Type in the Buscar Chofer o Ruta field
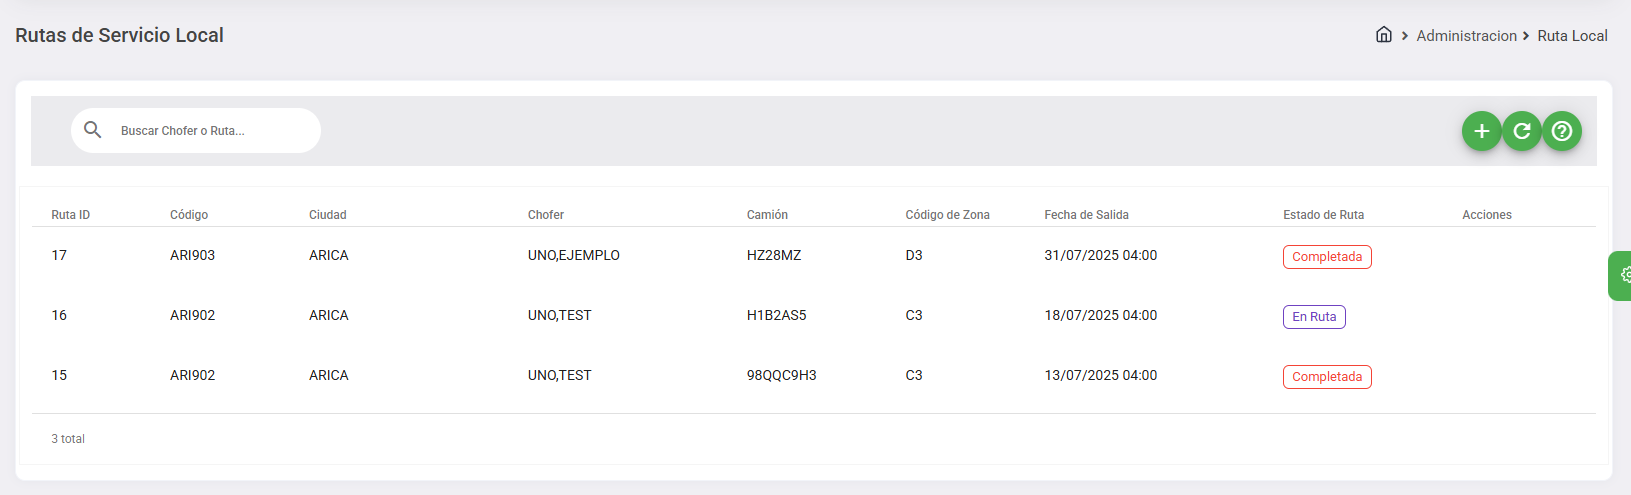The height and width of the screenshot is (495, 1631). tap(210, 131)
